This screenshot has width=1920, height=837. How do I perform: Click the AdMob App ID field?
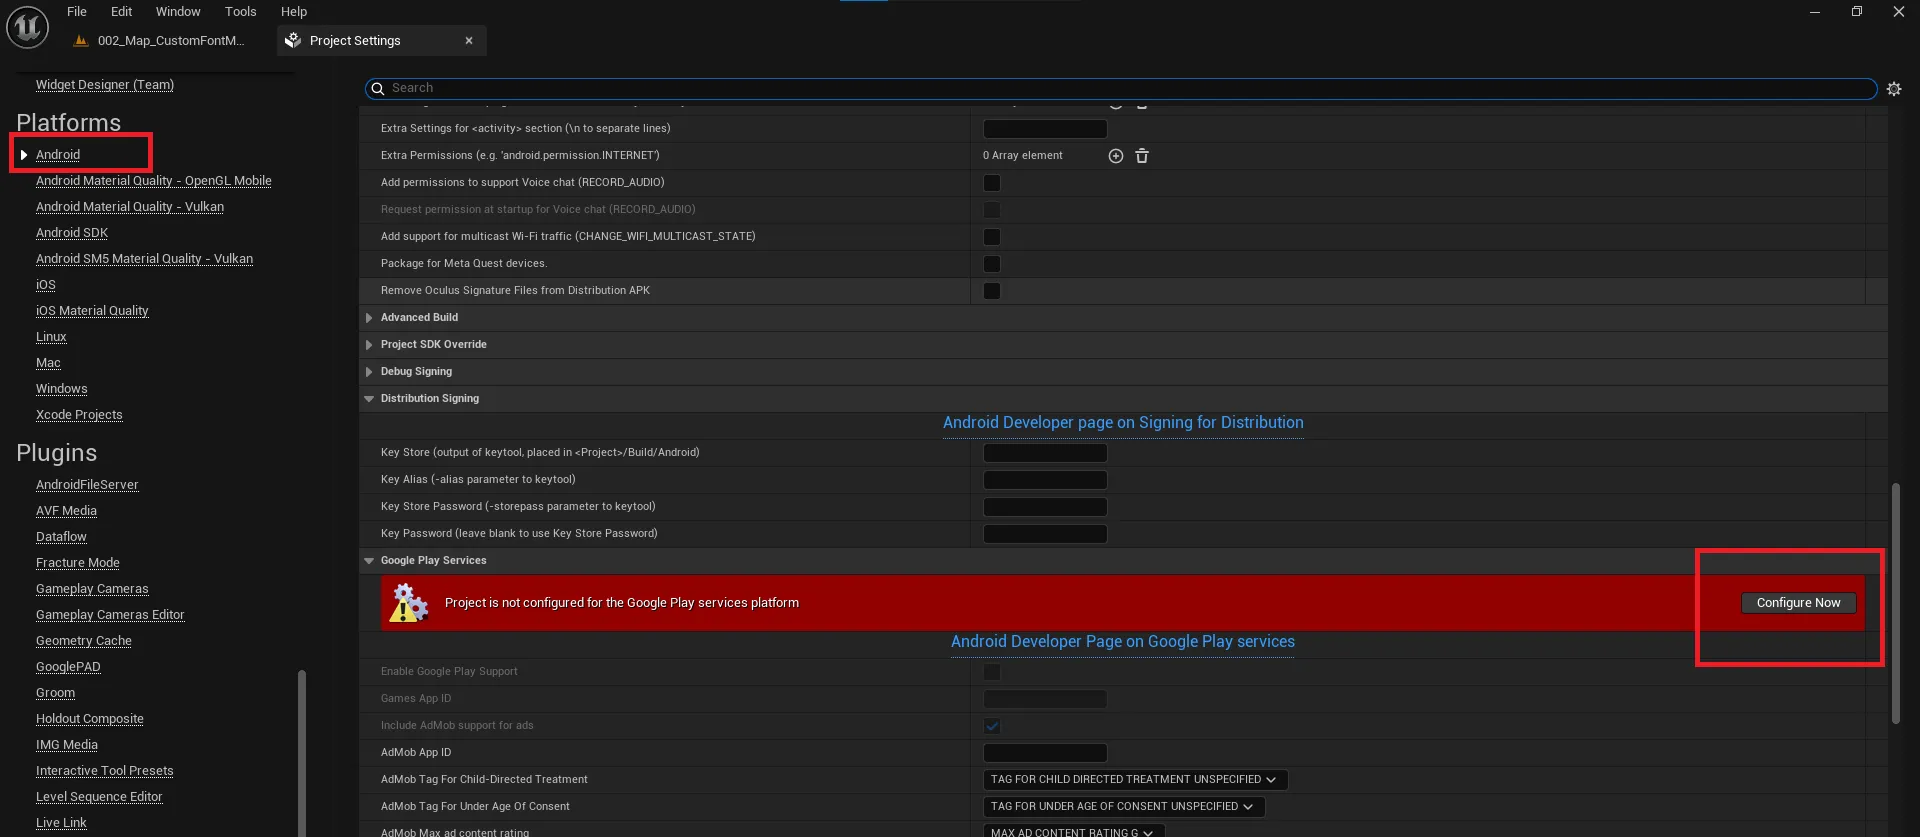(1045, 753)
